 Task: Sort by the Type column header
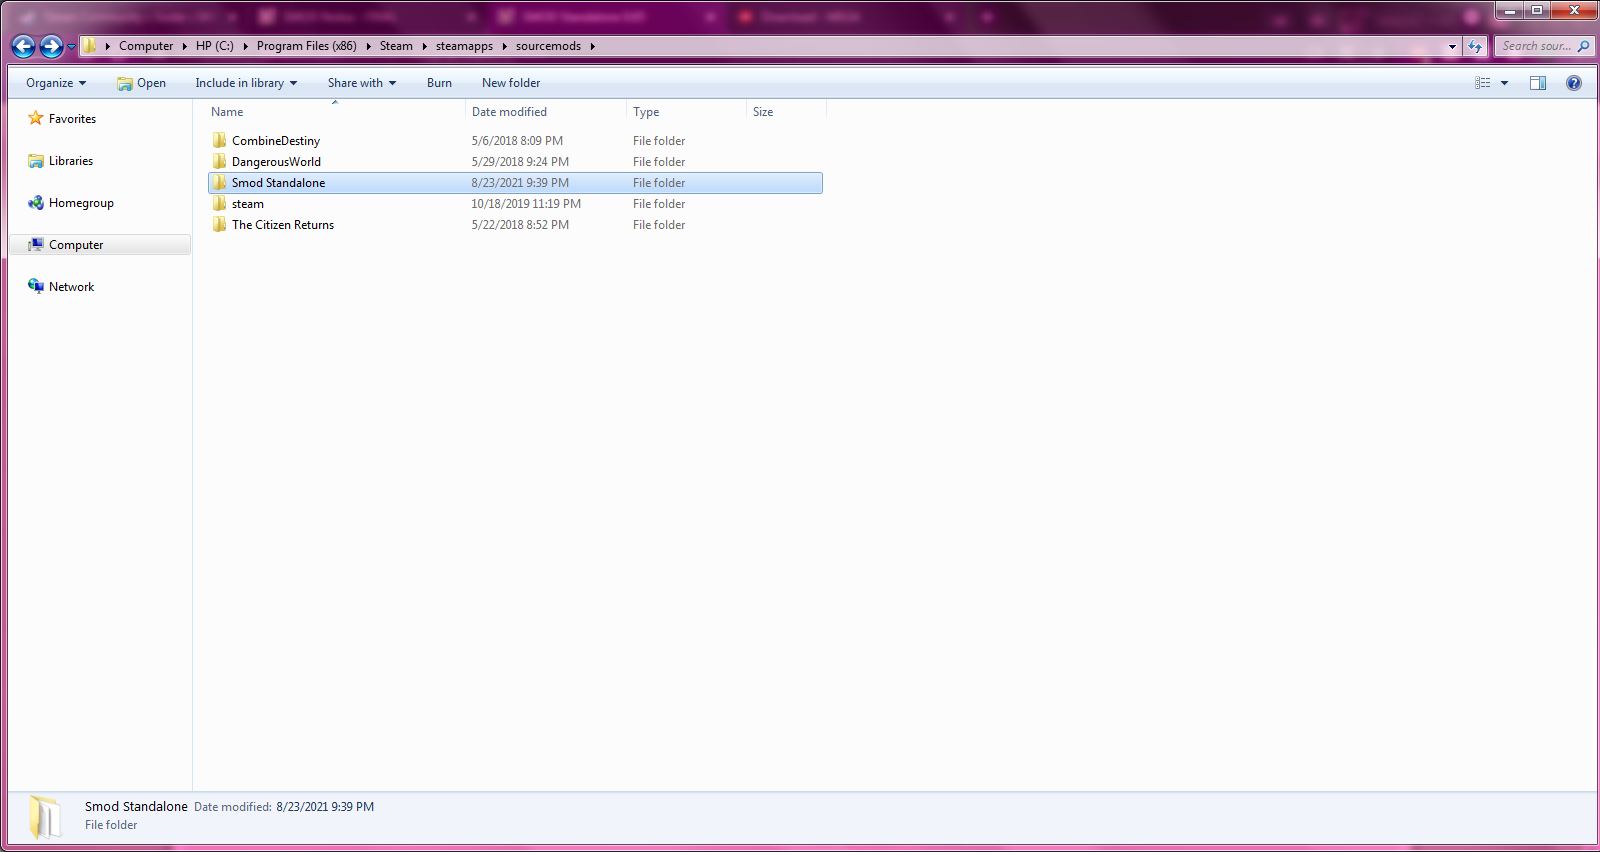[x=686, y=112]
